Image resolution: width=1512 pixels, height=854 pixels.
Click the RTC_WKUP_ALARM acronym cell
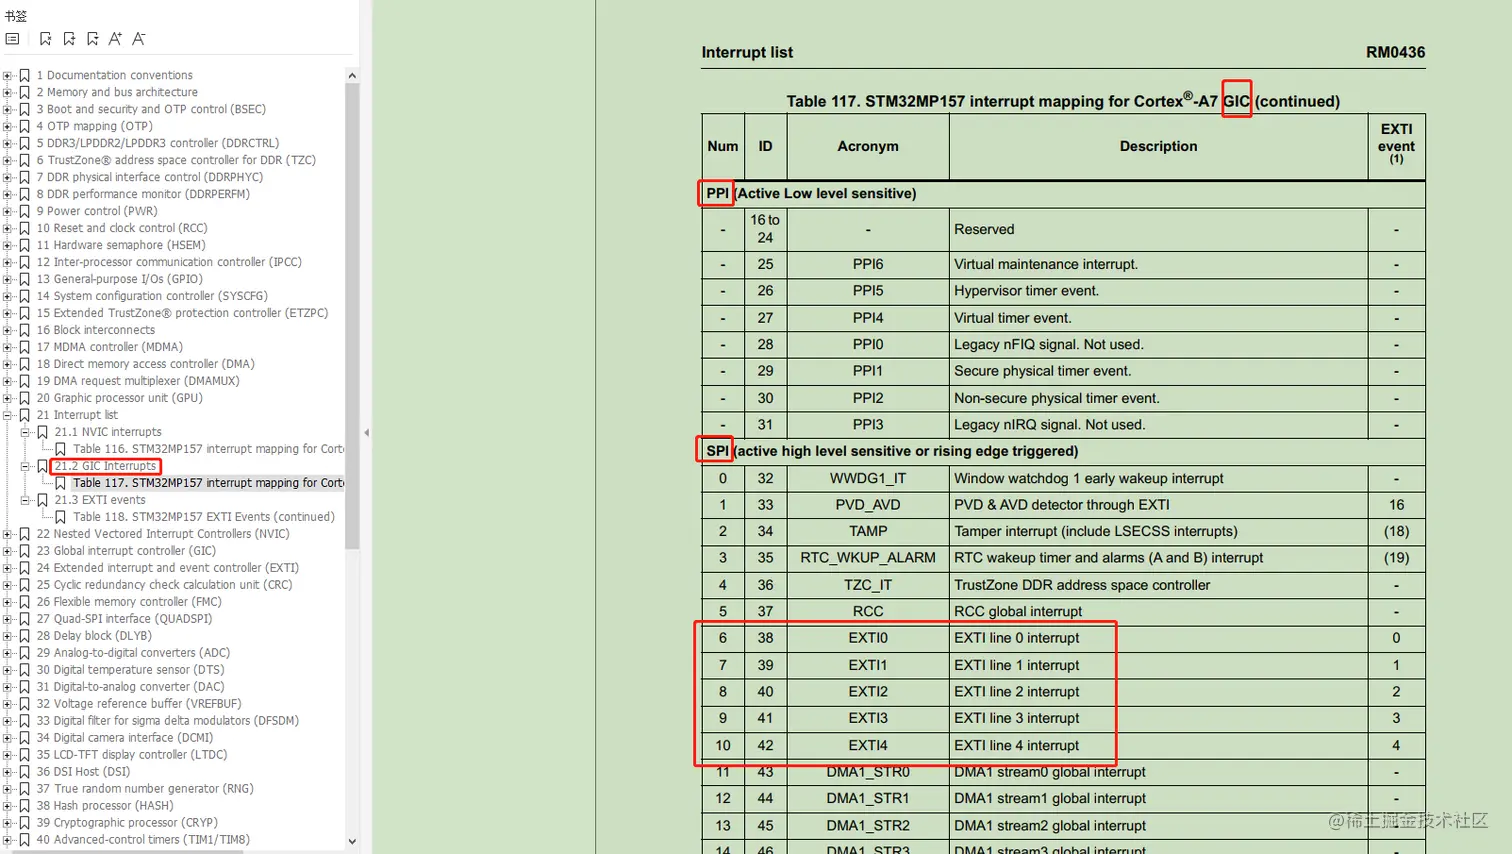[x=868, y=558]
